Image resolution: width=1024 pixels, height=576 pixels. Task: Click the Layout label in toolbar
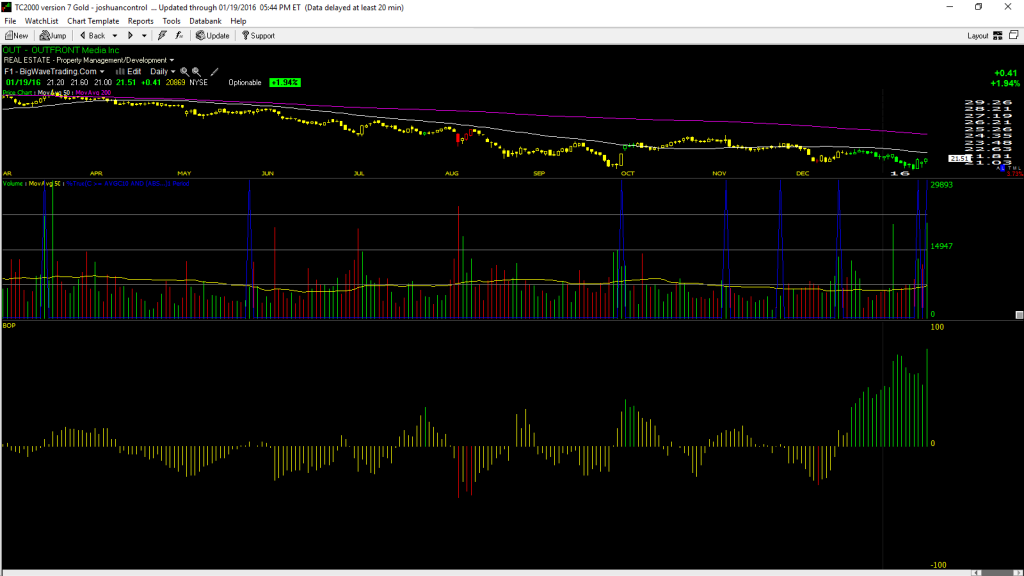(978, 36)
